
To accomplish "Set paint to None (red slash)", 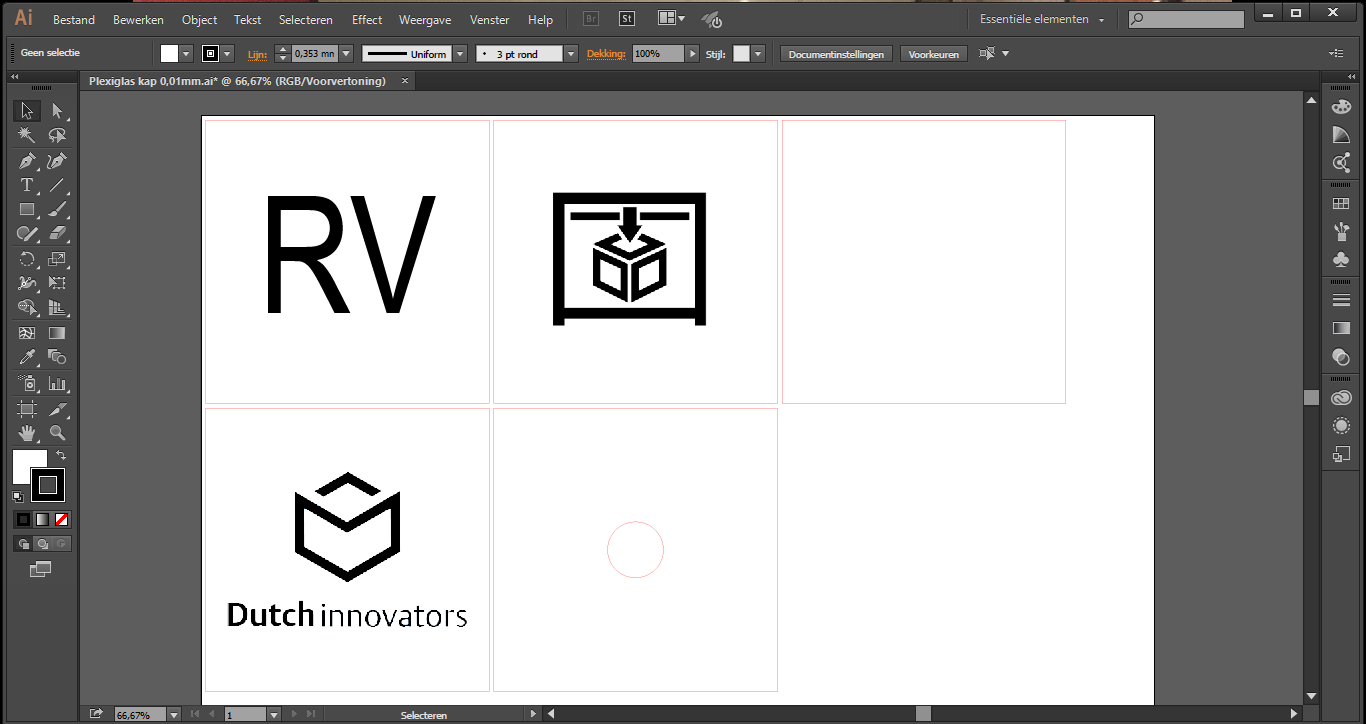I will coord(61,519).
